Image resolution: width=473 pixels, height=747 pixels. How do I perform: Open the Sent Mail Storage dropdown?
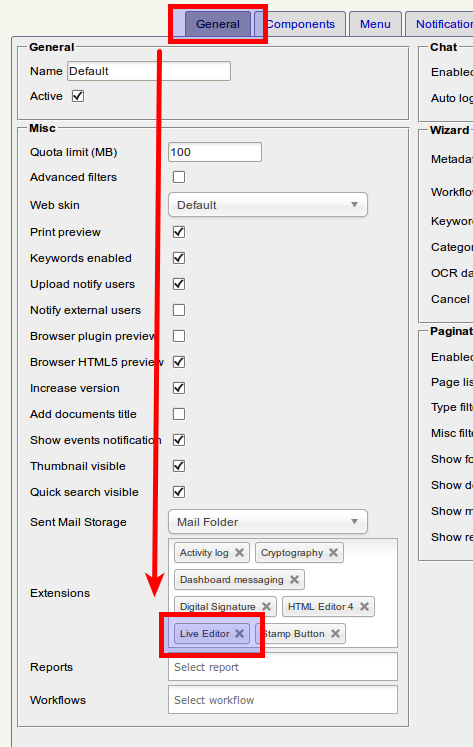(x=268, y=522)
